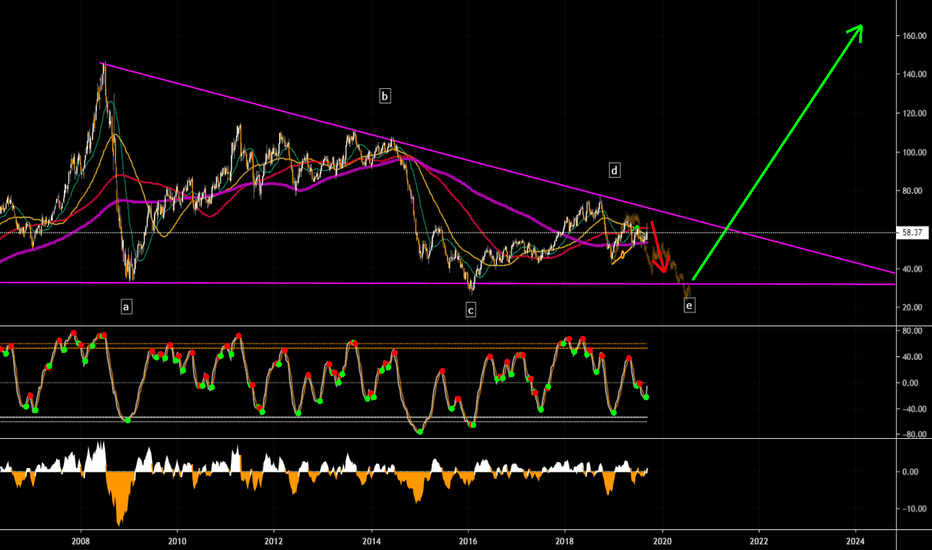932x550 pixels.
Task: Click the 2024 time axis label
Action: coord(855,541)
